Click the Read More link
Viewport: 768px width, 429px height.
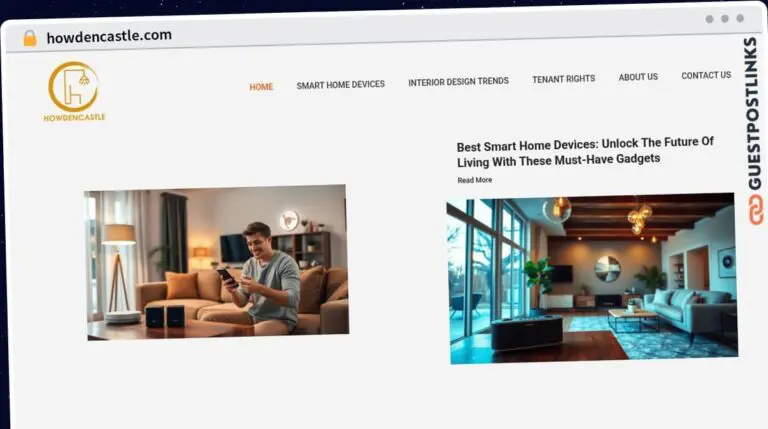point(475,180)
